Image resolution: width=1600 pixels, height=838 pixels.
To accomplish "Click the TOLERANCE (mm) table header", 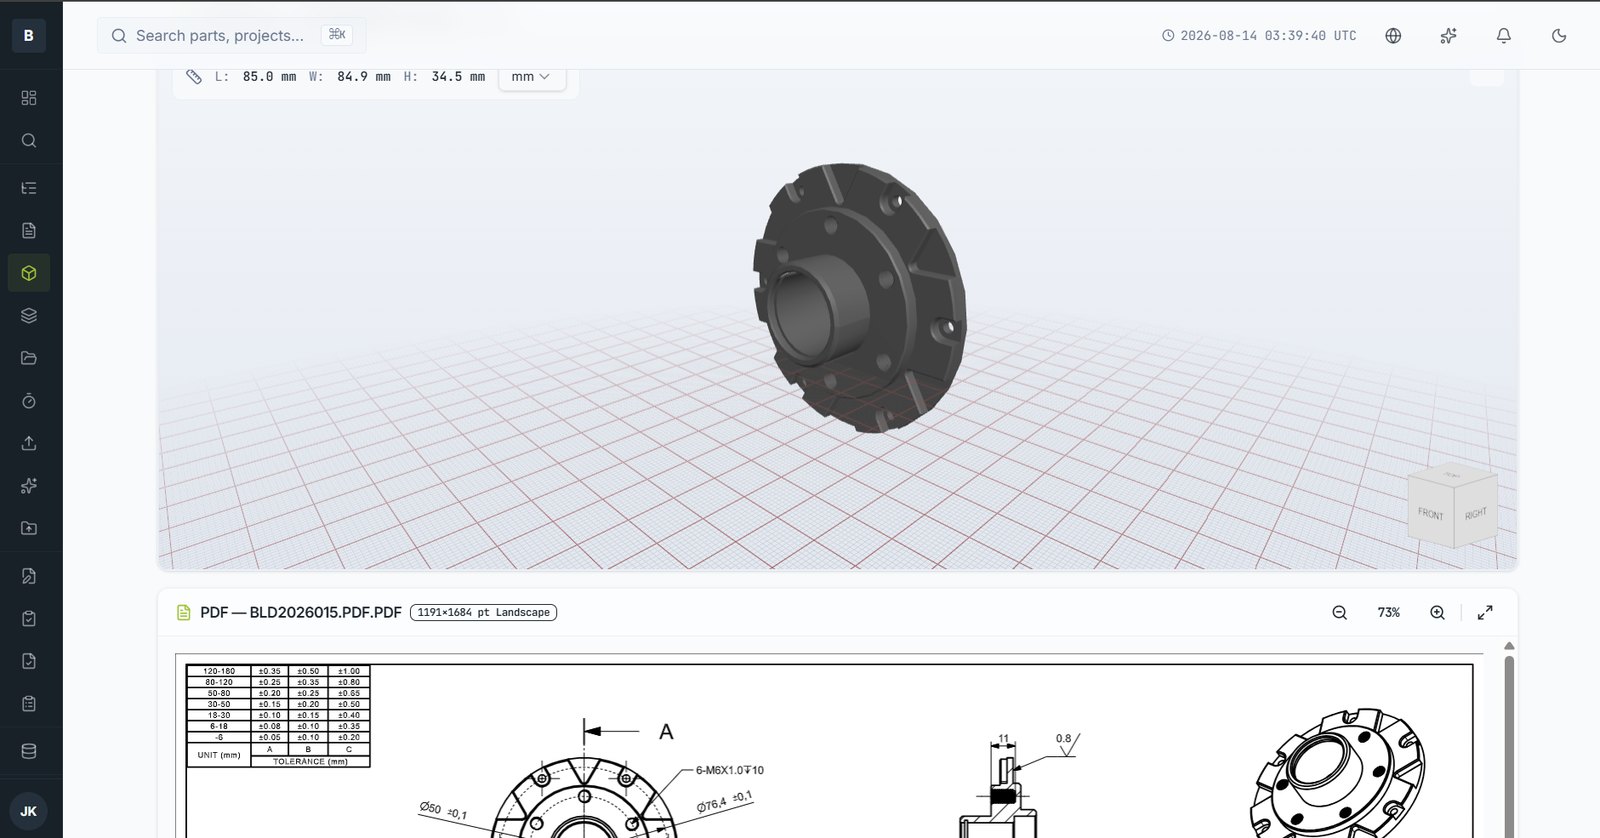I will 310,762.
